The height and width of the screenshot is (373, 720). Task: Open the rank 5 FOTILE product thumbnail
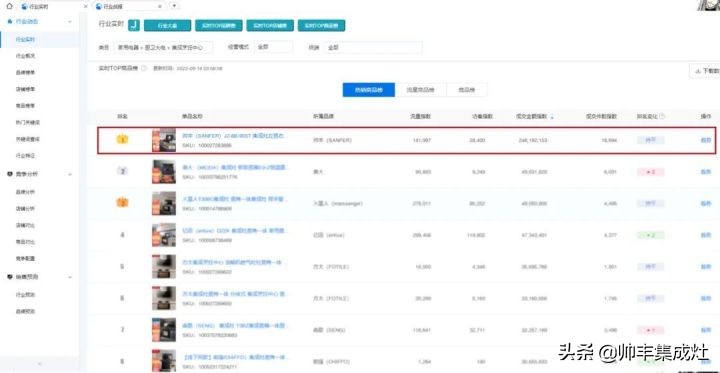(x=164, y=267)
